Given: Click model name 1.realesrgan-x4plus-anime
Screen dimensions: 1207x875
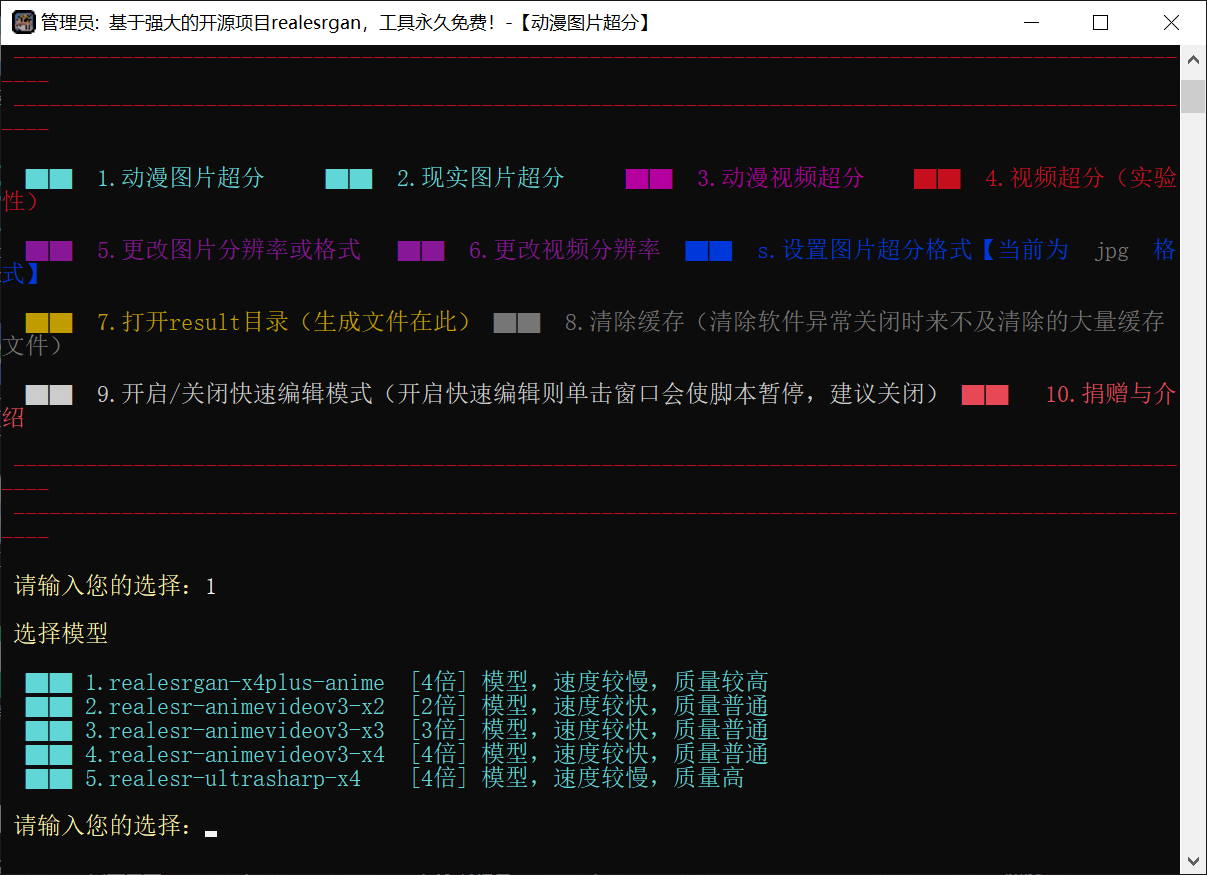Looking at the screenshot, I should [x=235, y=683].
